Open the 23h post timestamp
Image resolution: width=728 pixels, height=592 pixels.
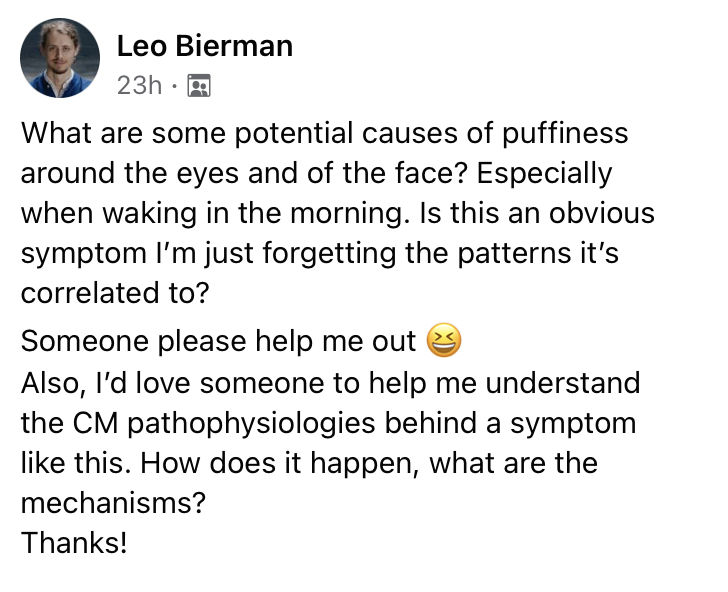(x=139, y=85)
